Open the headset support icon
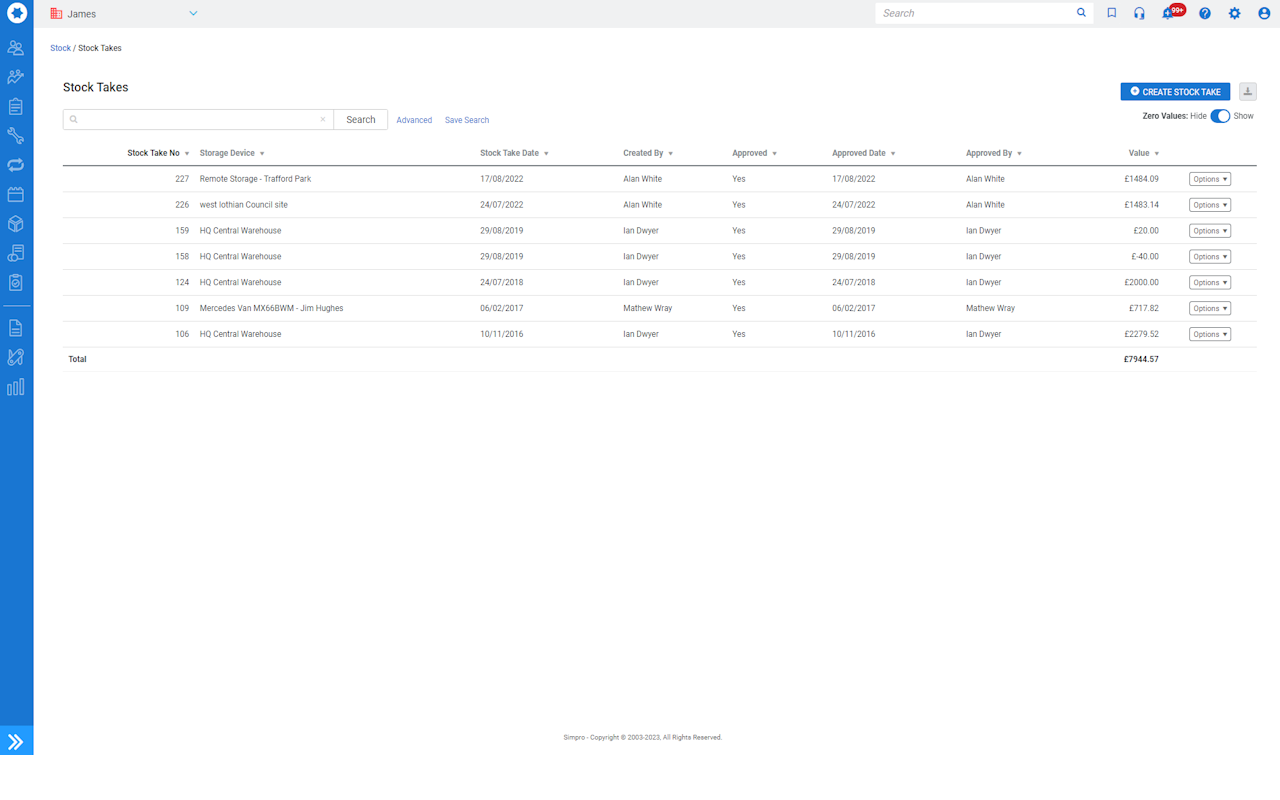 [1139, 14]
